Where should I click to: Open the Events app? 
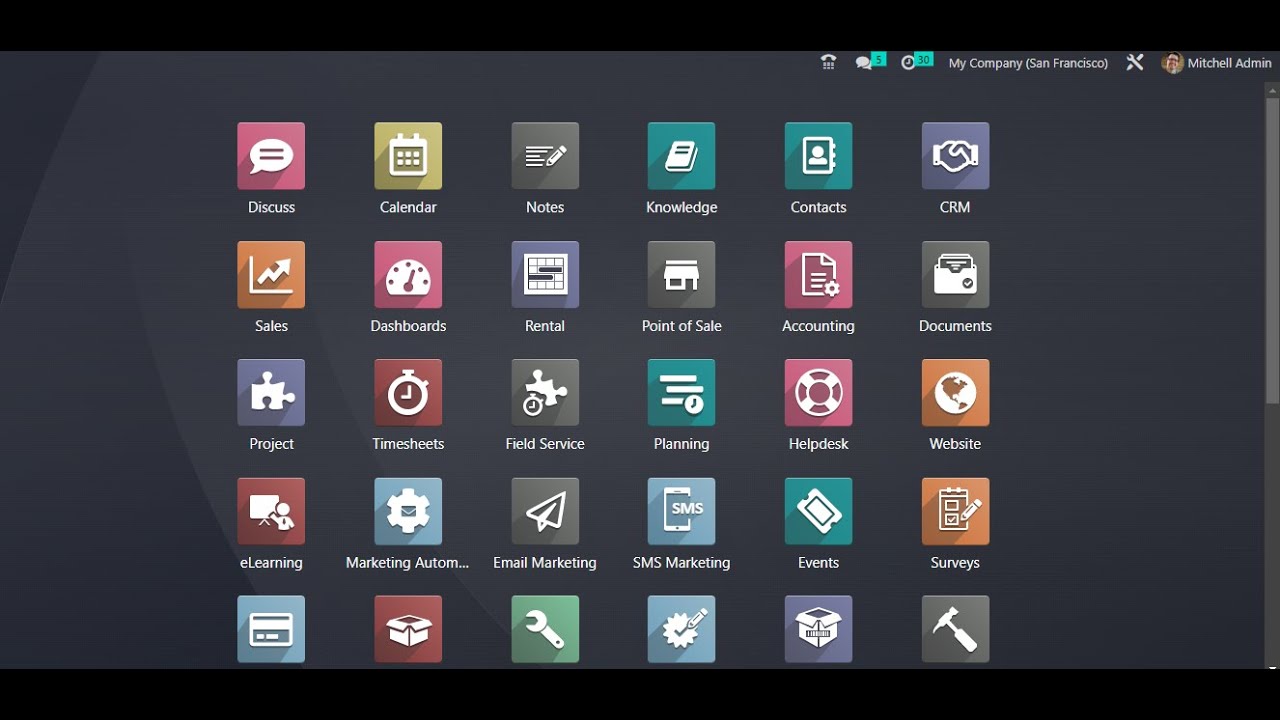[818, 512]
